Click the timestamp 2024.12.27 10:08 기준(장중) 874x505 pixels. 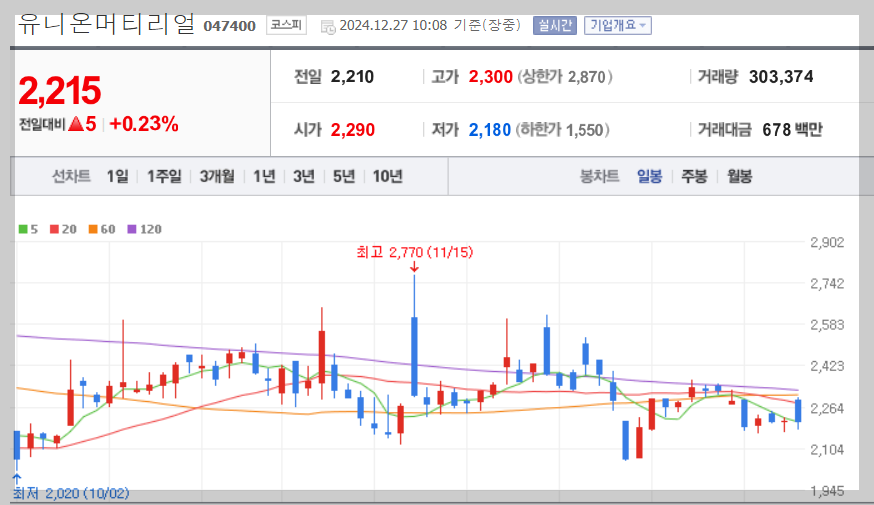click(430, 26)
